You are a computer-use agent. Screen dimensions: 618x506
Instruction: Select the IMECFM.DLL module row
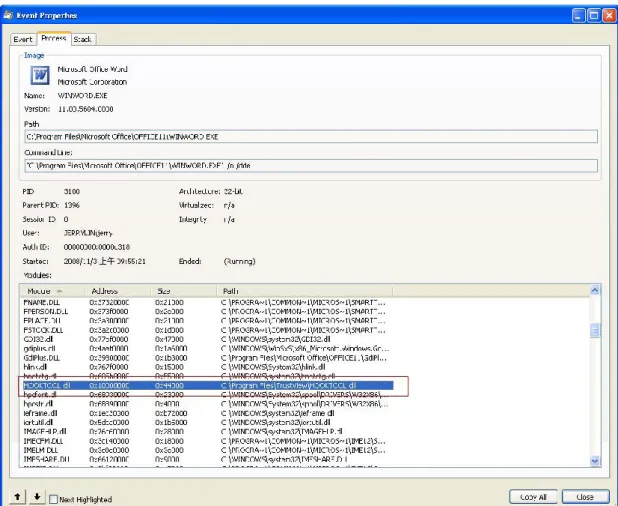207,441
